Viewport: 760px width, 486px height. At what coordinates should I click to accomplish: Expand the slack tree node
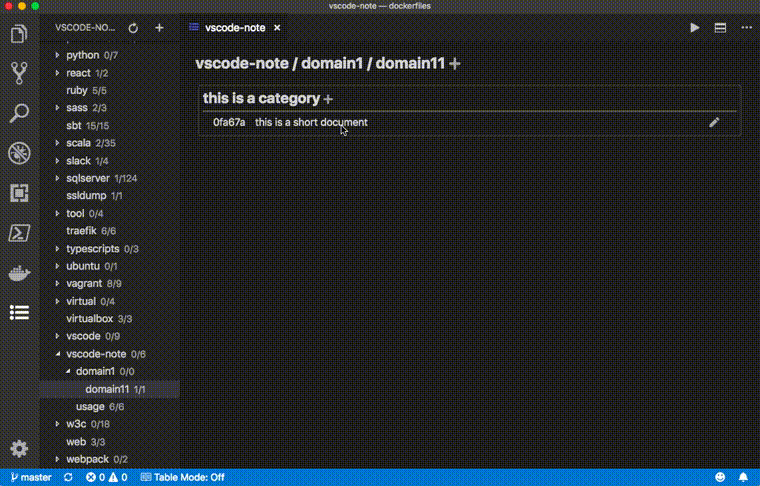57,160
